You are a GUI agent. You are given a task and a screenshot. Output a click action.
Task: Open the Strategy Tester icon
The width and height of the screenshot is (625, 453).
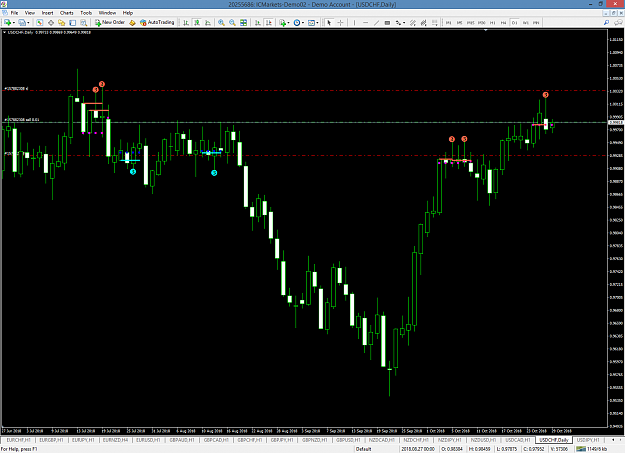point(83,23)
